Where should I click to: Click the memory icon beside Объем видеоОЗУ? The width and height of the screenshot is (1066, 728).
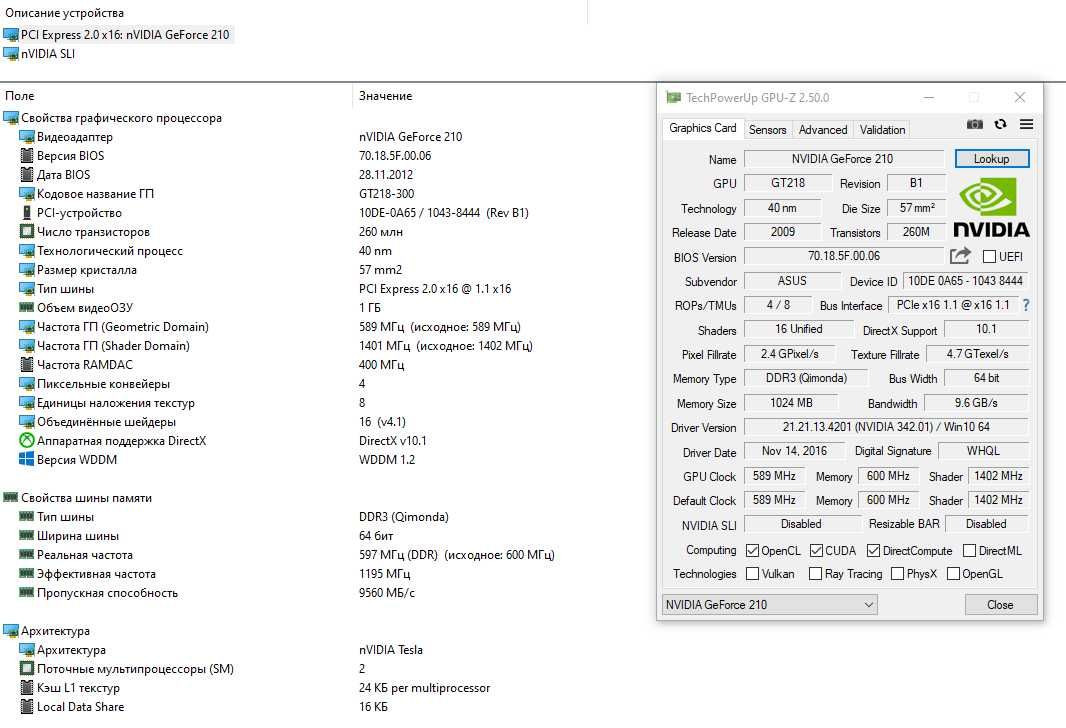27,307
